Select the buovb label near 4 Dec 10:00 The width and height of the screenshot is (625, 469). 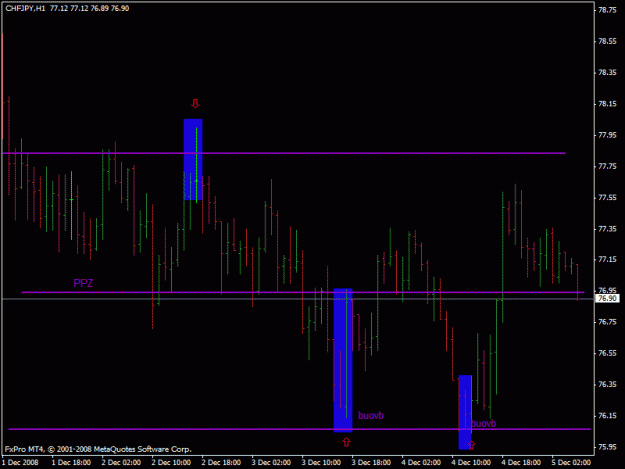(x=483, y=423)
